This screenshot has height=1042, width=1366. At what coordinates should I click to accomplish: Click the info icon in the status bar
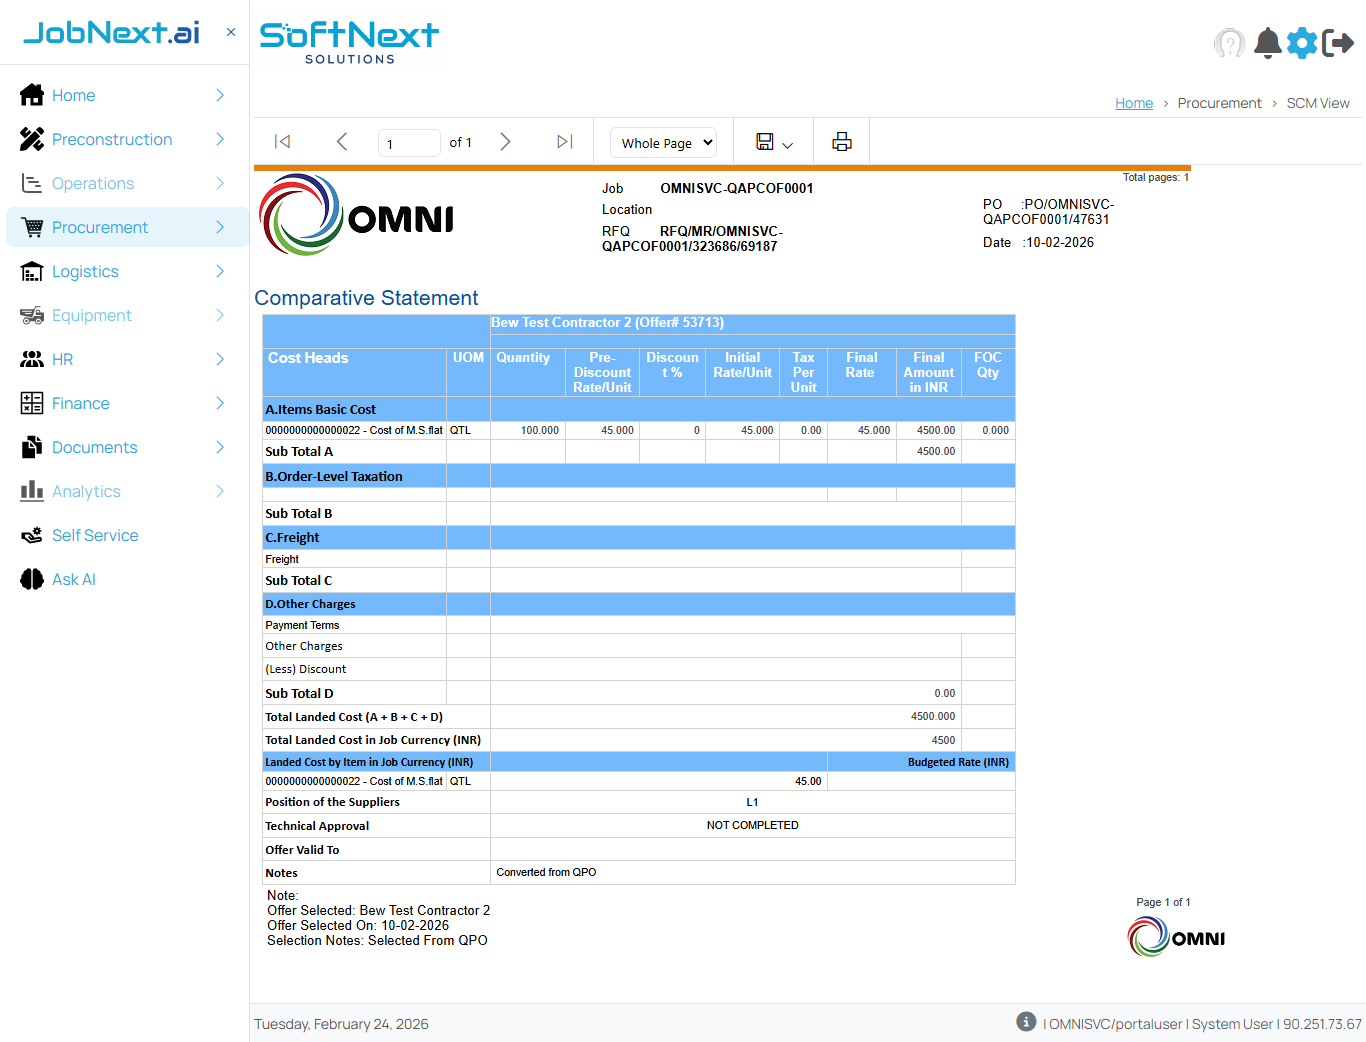[x=1025, y=1022]
